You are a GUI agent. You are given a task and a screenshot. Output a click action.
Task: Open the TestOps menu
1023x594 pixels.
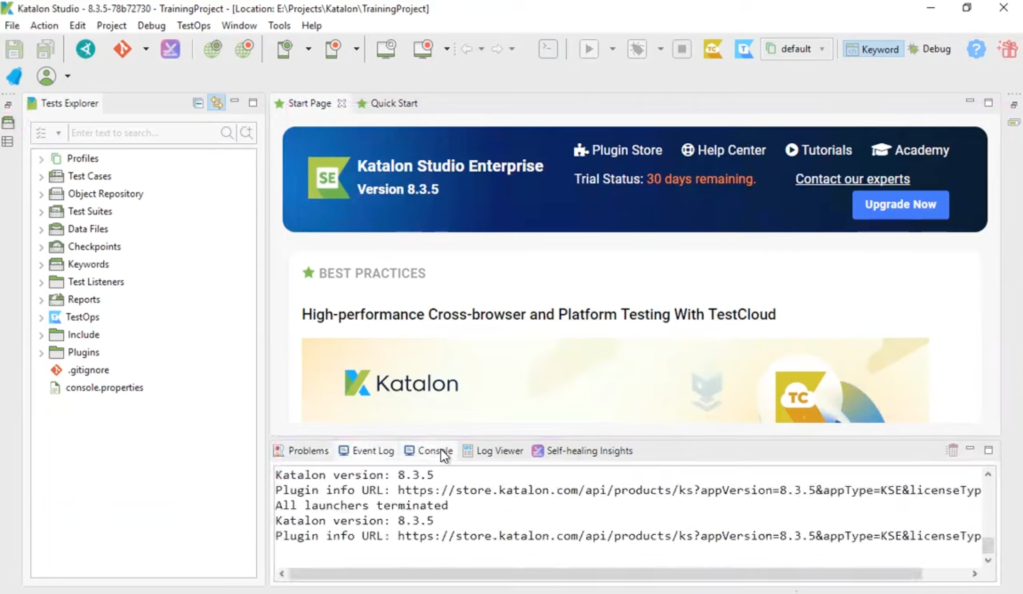coord(193,25)
